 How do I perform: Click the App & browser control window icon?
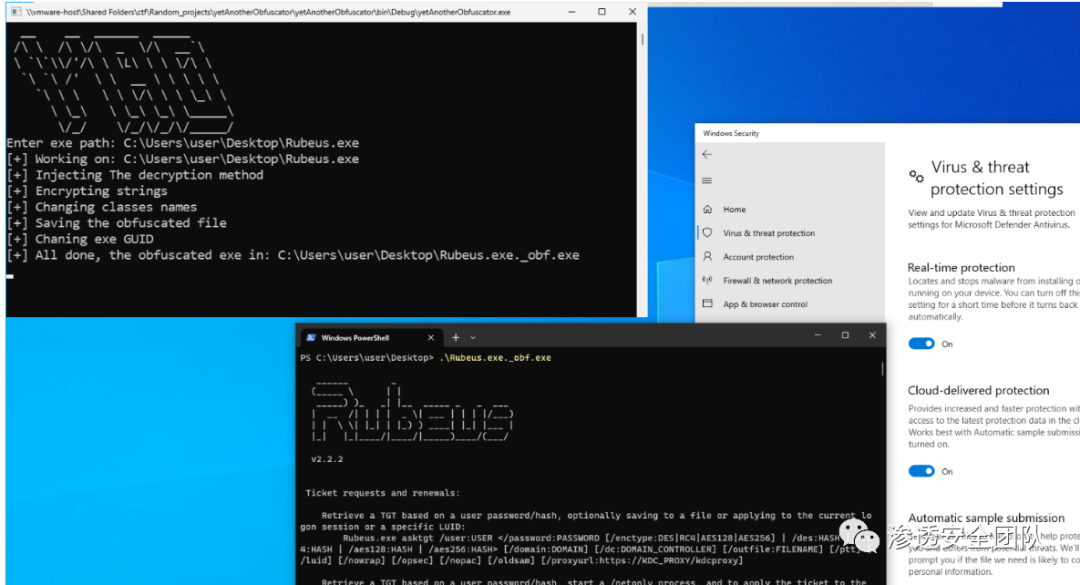click(707, 303)
